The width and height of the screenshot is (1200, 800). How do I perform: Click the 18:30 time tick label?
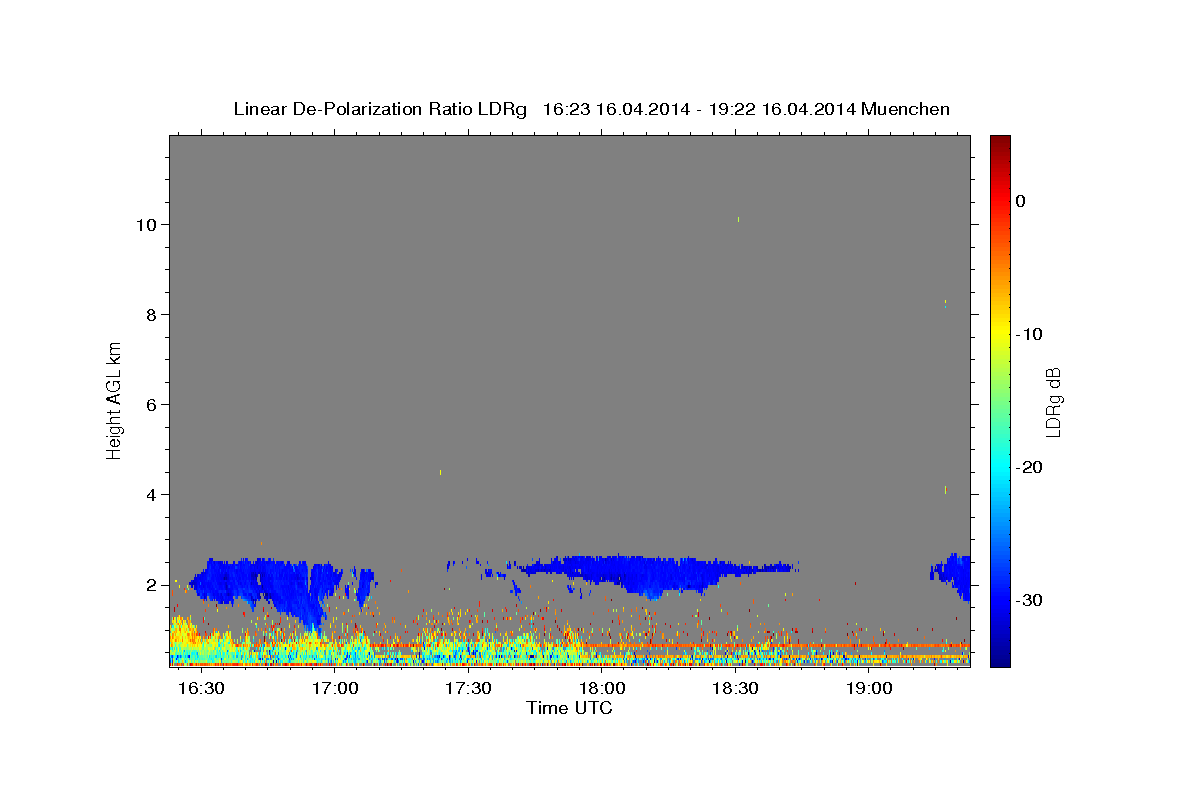[735, 689]
